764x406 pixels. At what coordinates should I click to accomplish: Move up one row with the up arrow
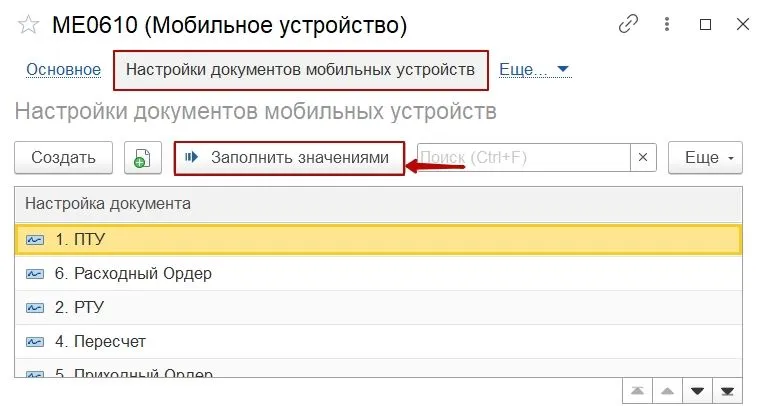(x=666, y=389)
